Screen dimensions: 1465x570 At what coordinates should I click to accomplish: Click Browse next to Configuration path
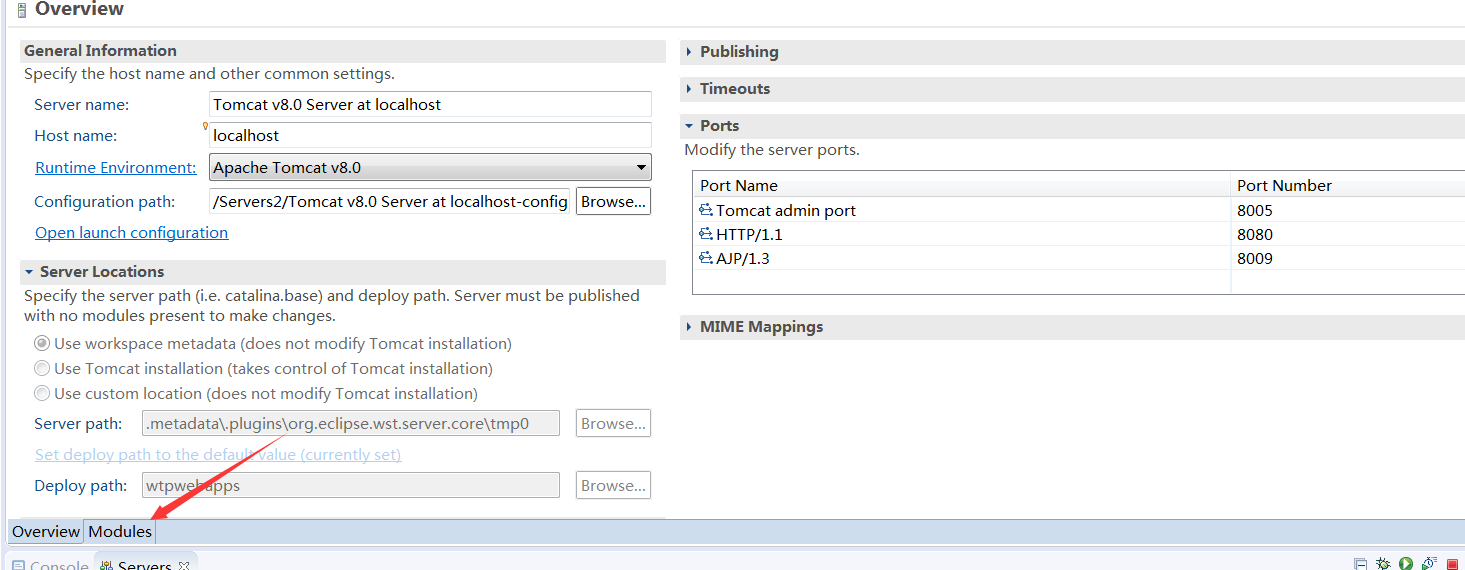click(613, 201)
